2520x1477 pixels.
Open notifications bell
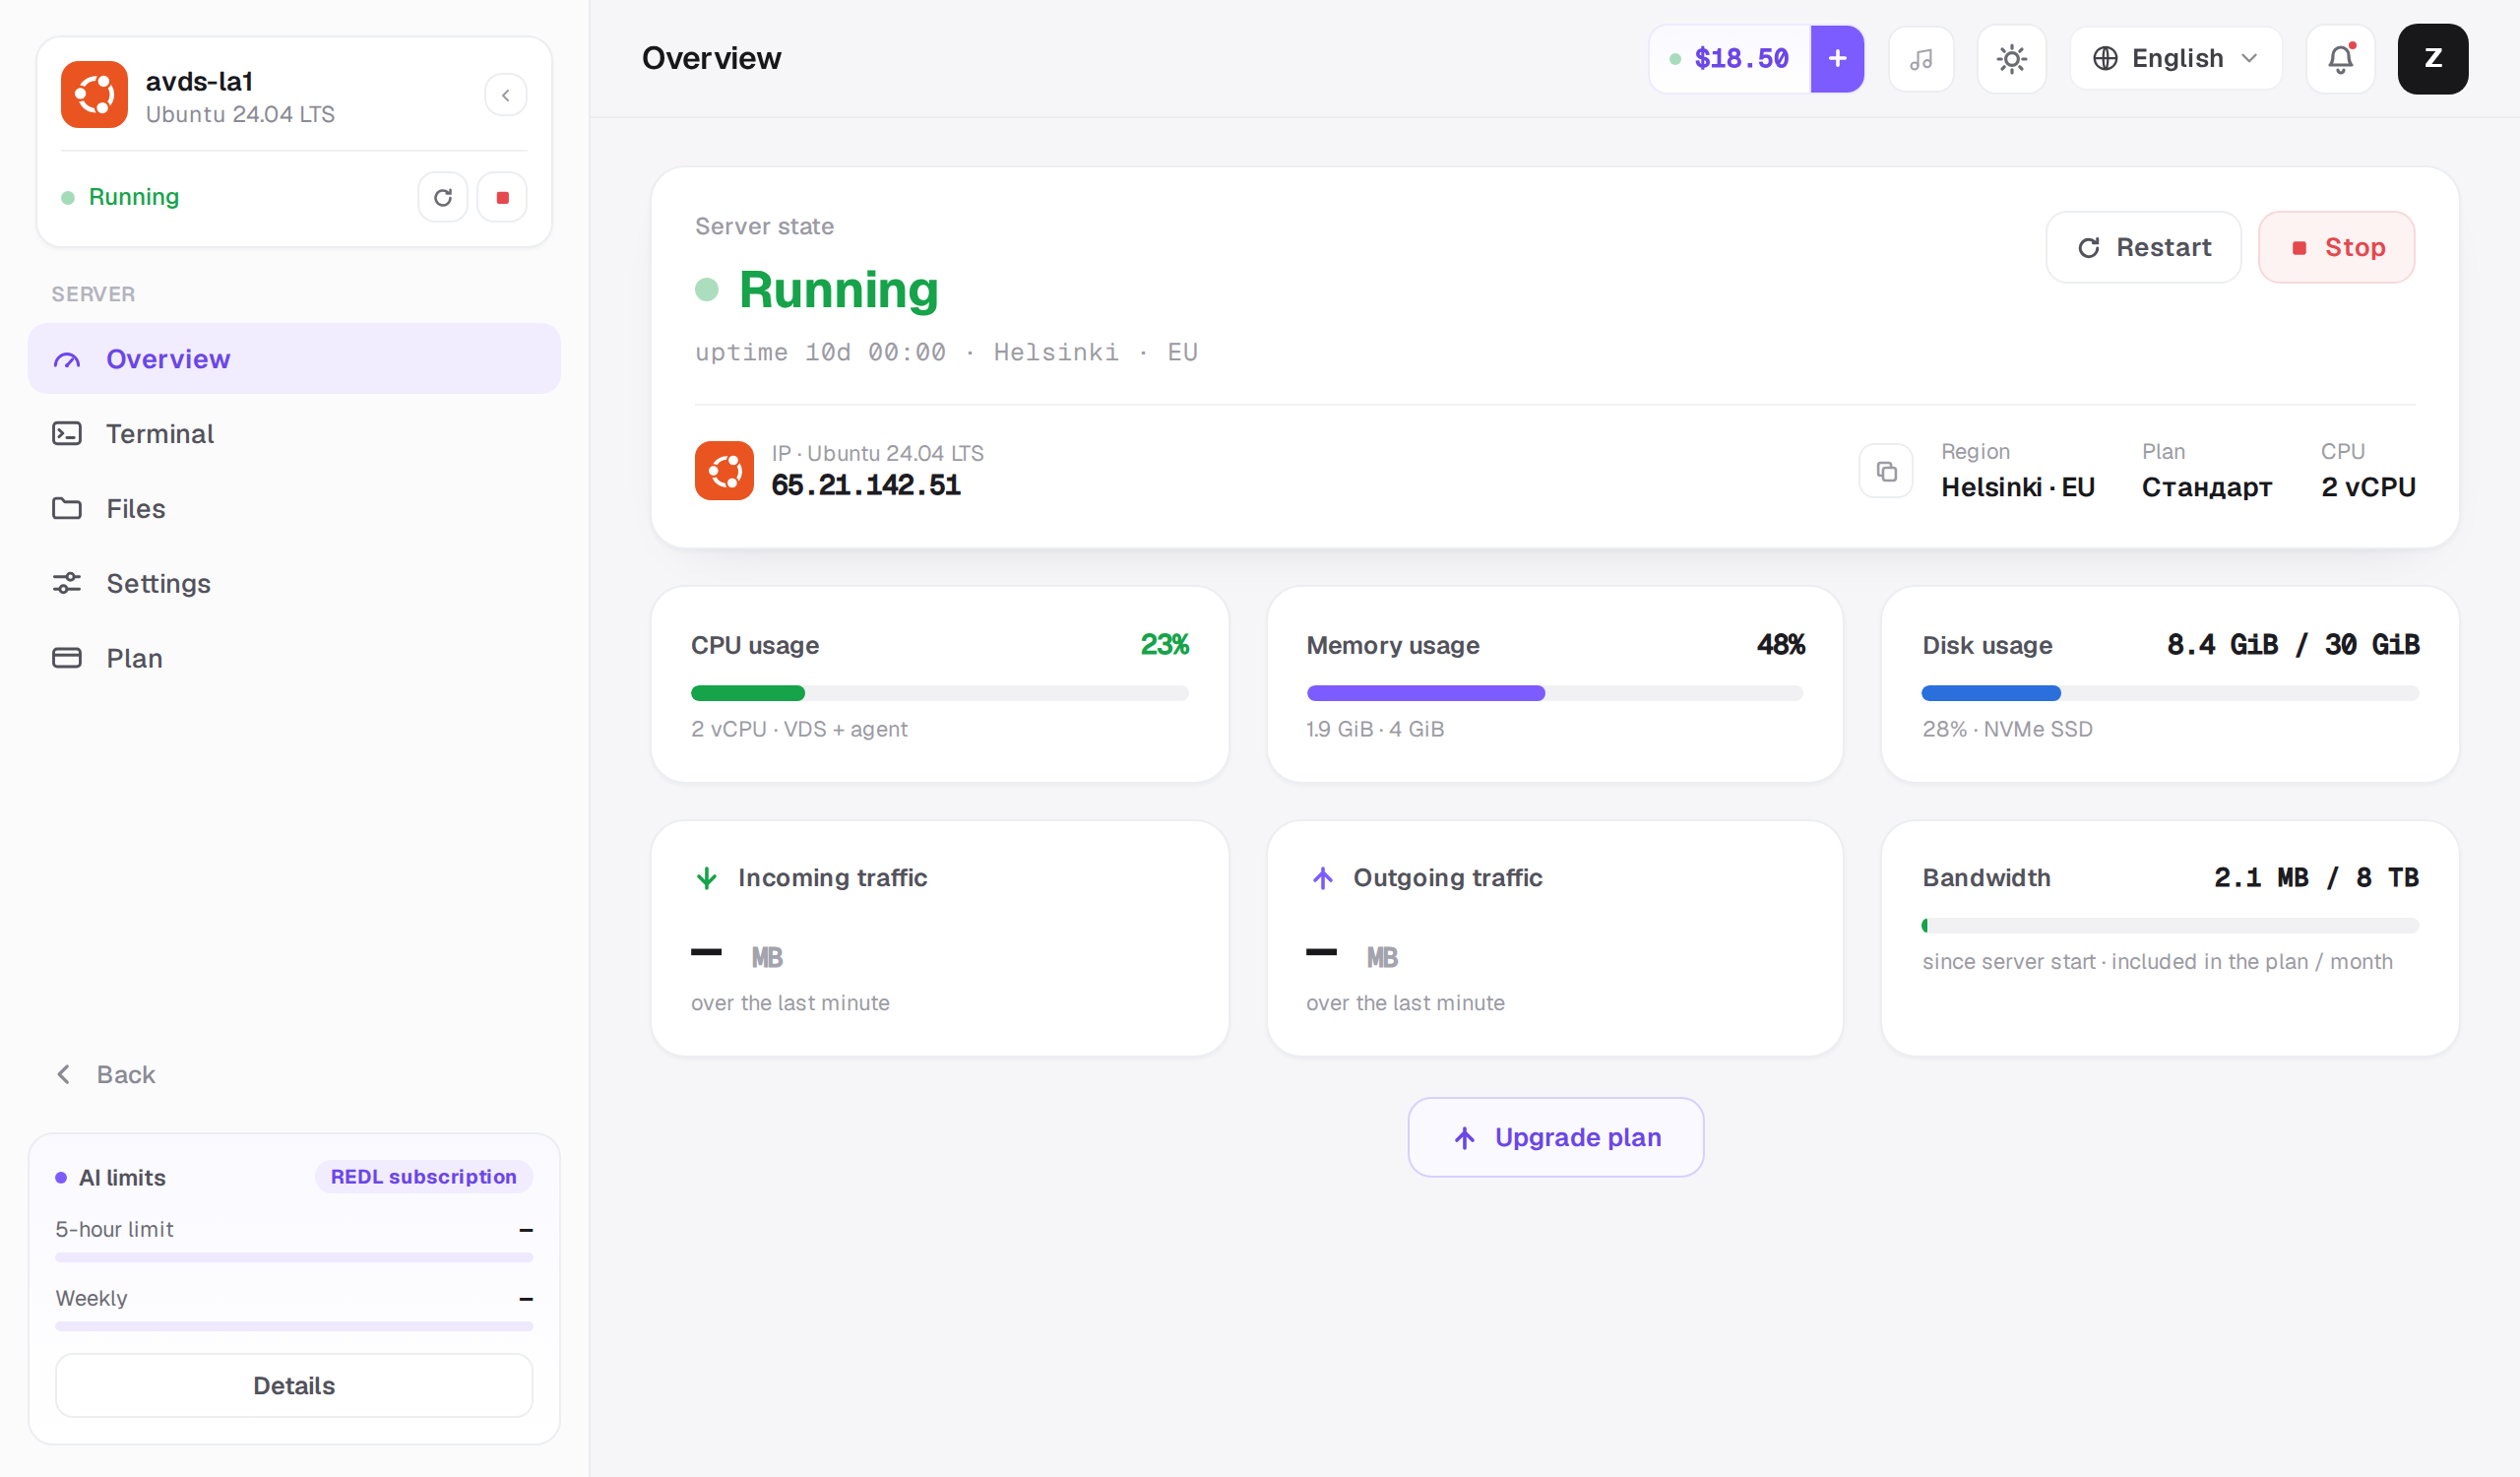[x=2341, y=59]
